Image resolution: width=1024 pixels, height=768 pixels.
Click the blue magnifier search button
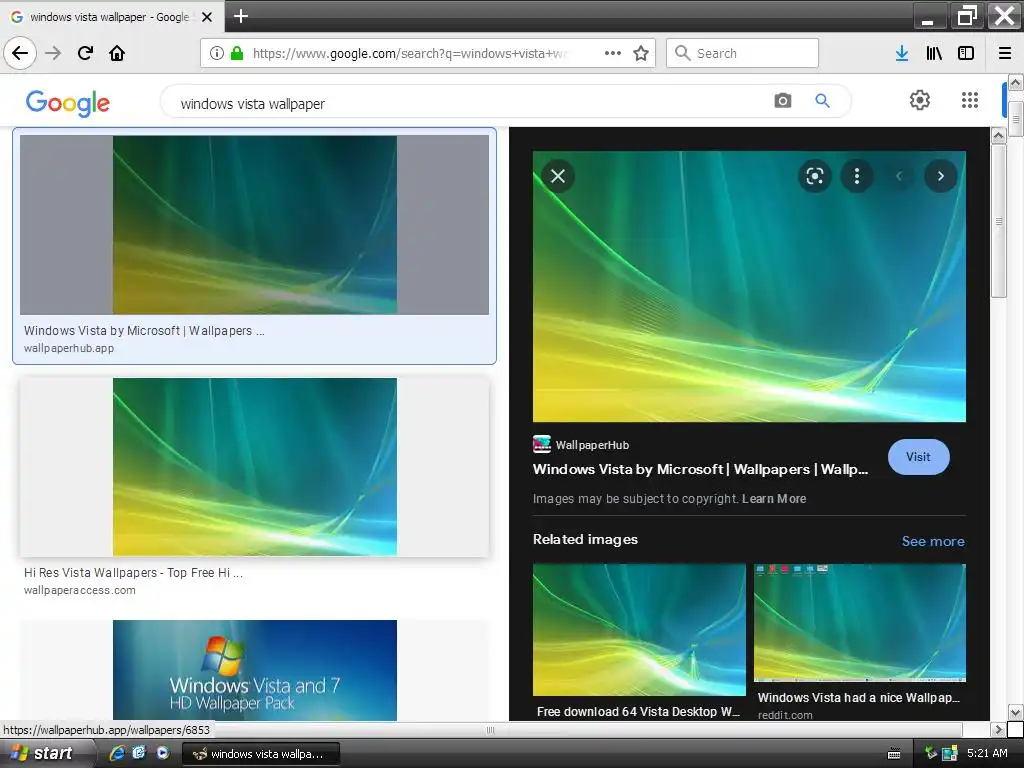822,101
